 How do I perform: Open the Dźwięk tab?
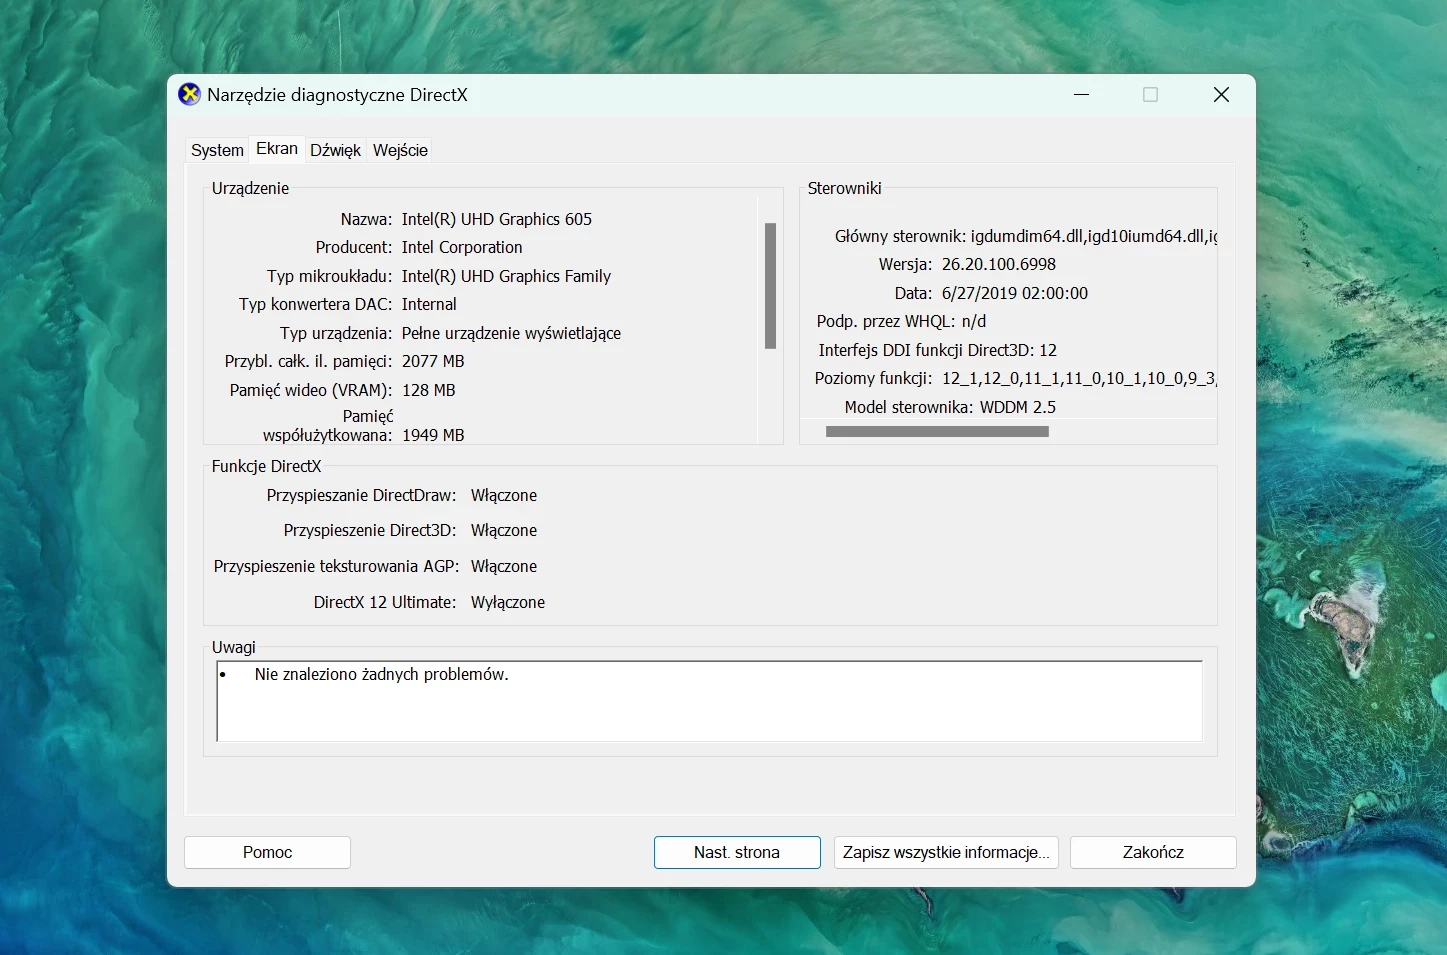[335, 150]
